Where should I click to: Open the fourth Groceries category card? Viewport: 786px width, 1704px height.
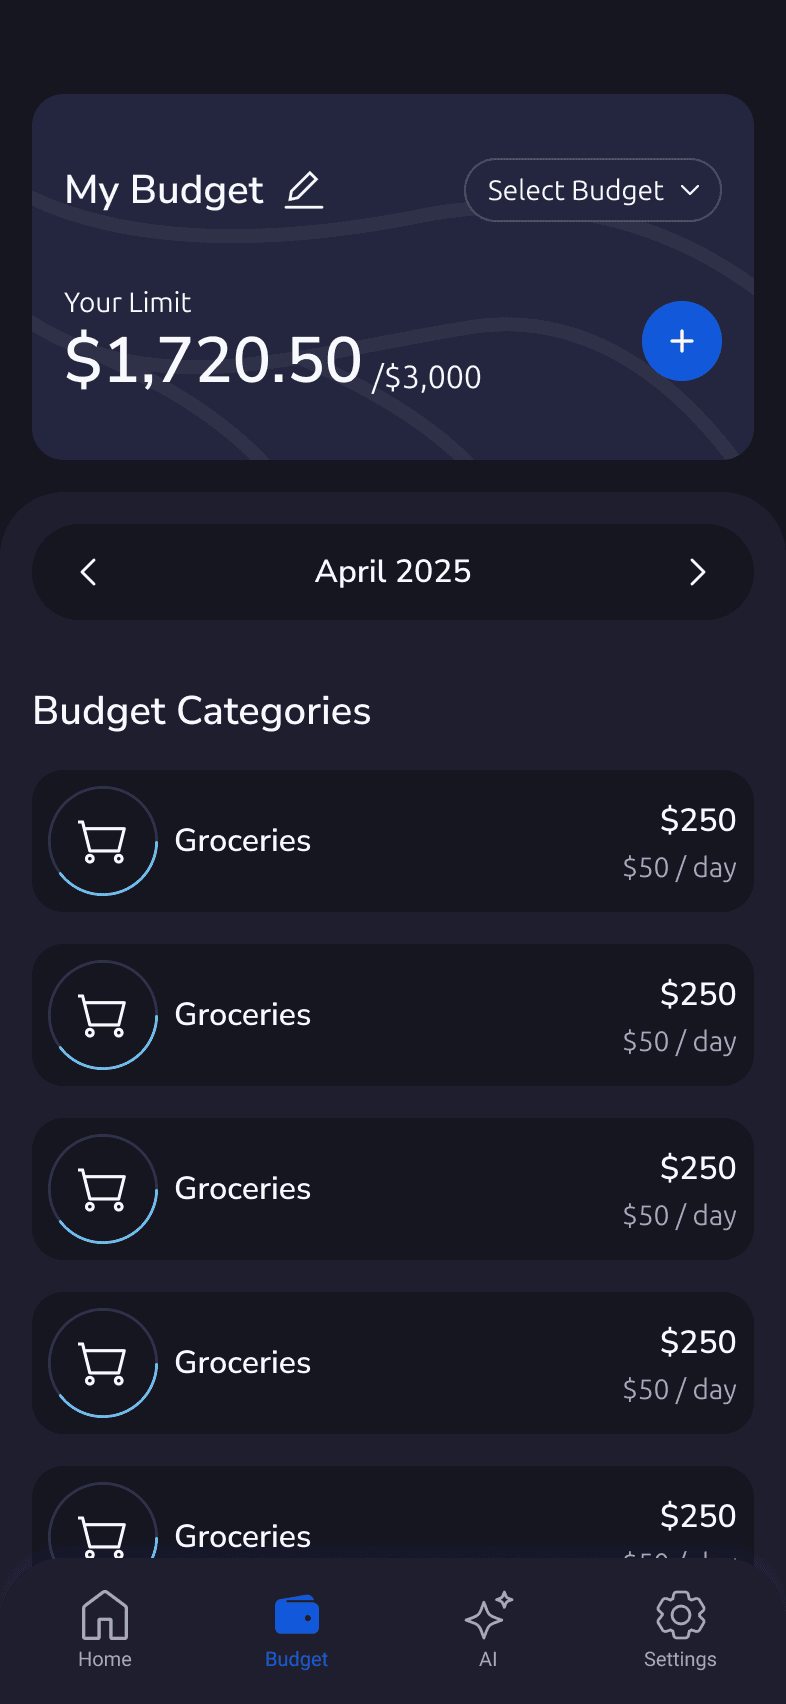pyautogui.click(x=393, y=1363)
